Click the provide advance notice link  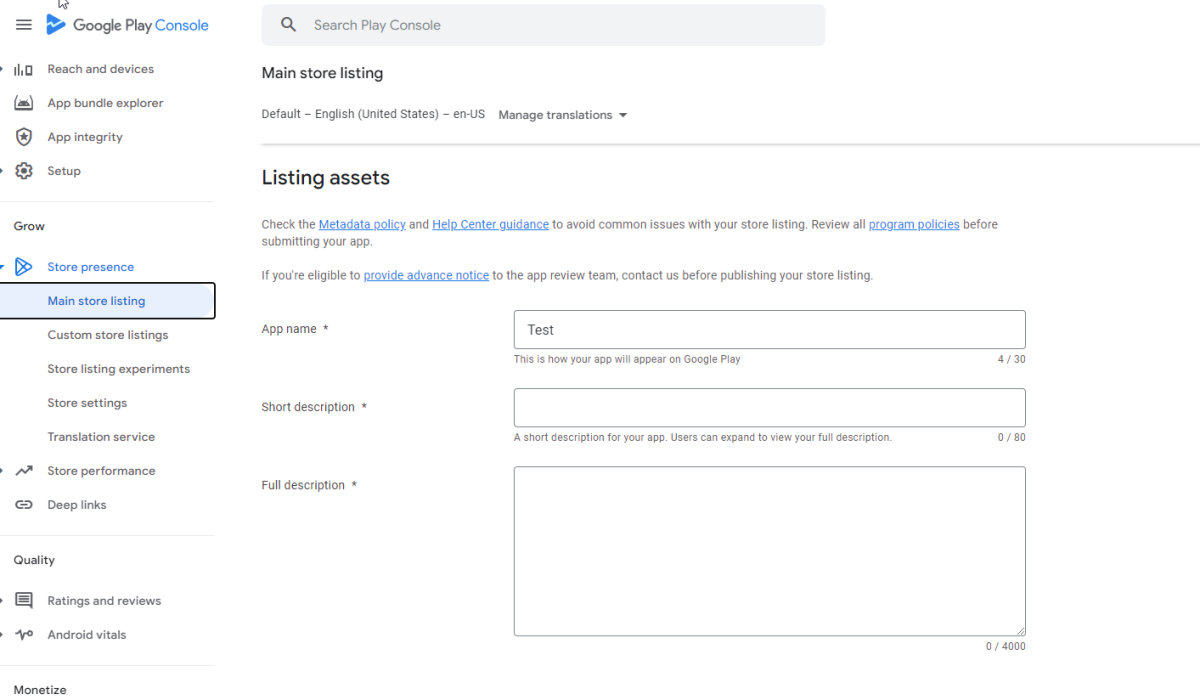426,275
